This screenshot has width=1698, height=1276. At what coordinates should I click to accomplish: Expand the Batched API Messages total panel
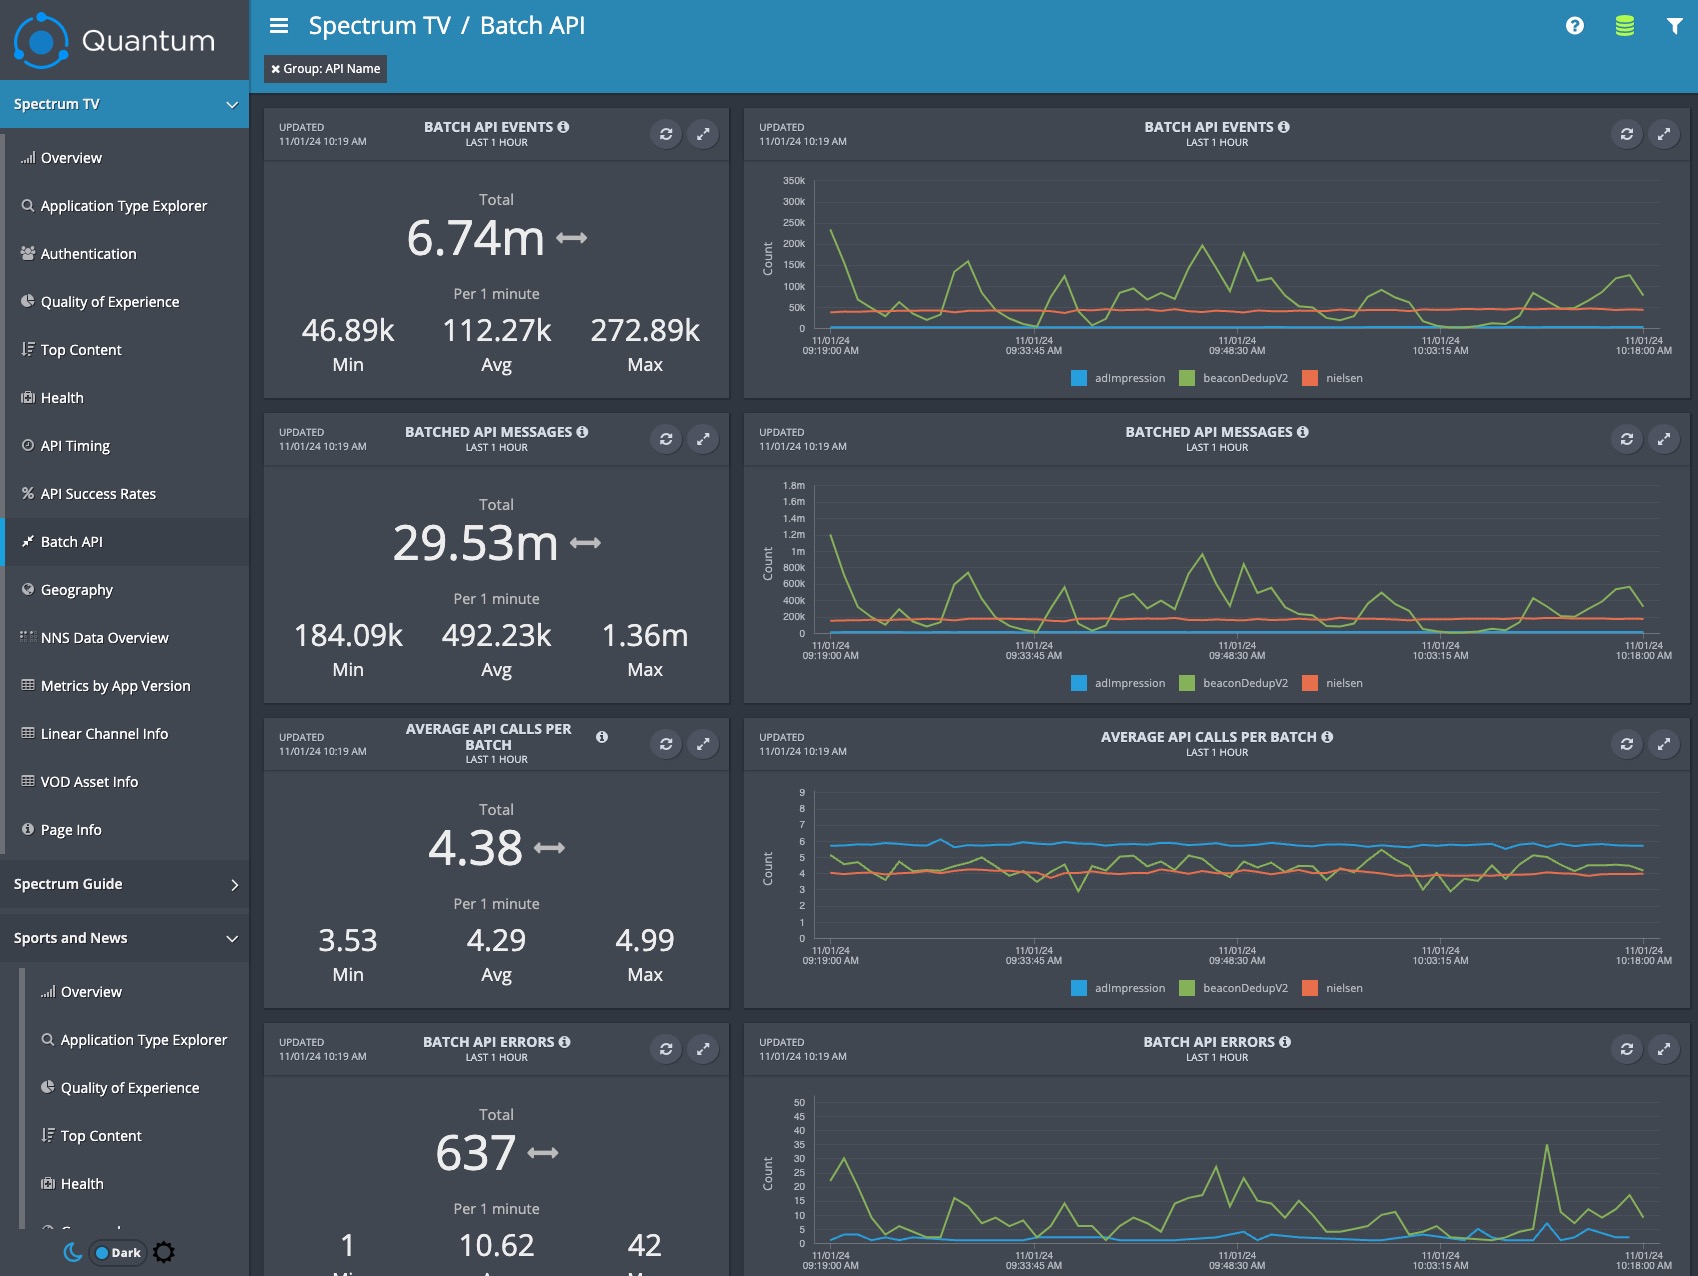[703, 439]
